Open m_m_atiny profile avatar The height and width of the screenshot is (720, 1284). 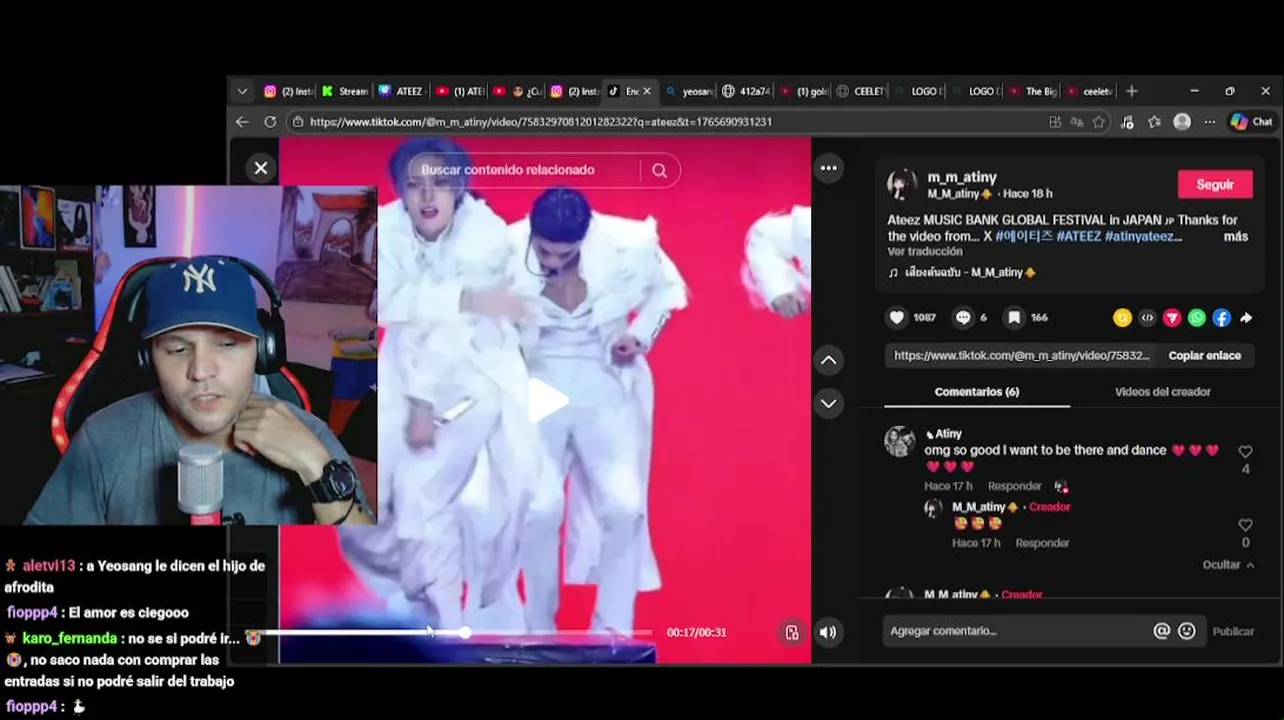click(902, 184)
